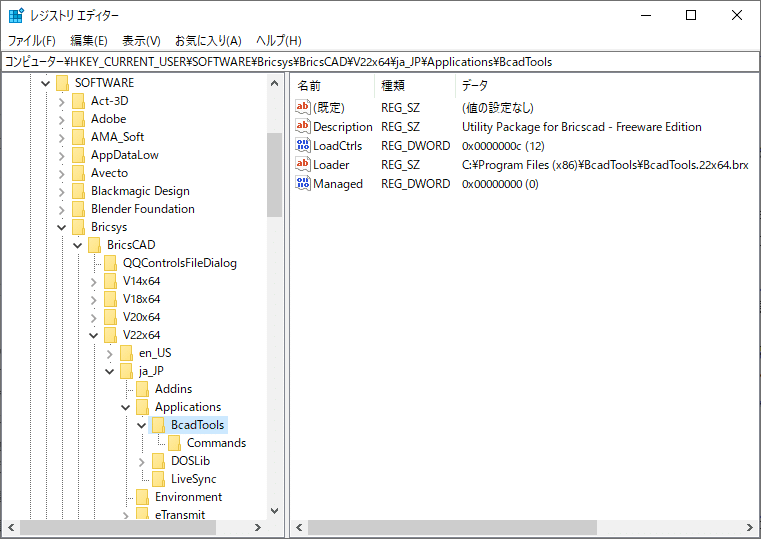
Task: Click the SOFTWARE folder icon
Action: click(x=62, y=83)
